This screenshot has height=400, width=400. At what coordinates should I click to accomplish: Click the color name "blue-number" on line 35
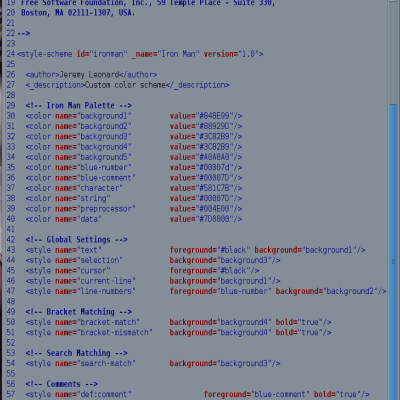coord(93,168)
